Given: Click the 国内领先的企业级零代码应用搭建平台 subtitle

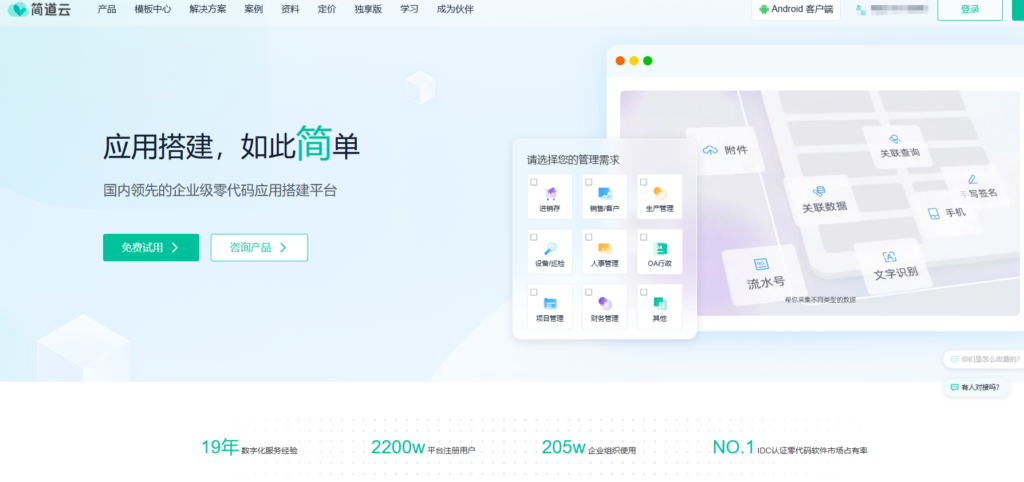Looking at the screenshot, I should pos(220,191).
